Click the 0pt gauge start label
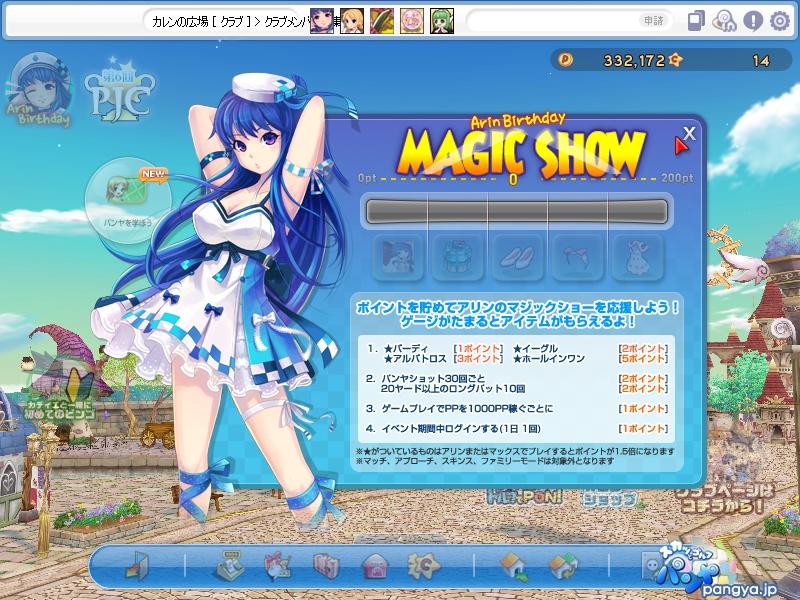 tap(367, 178)
